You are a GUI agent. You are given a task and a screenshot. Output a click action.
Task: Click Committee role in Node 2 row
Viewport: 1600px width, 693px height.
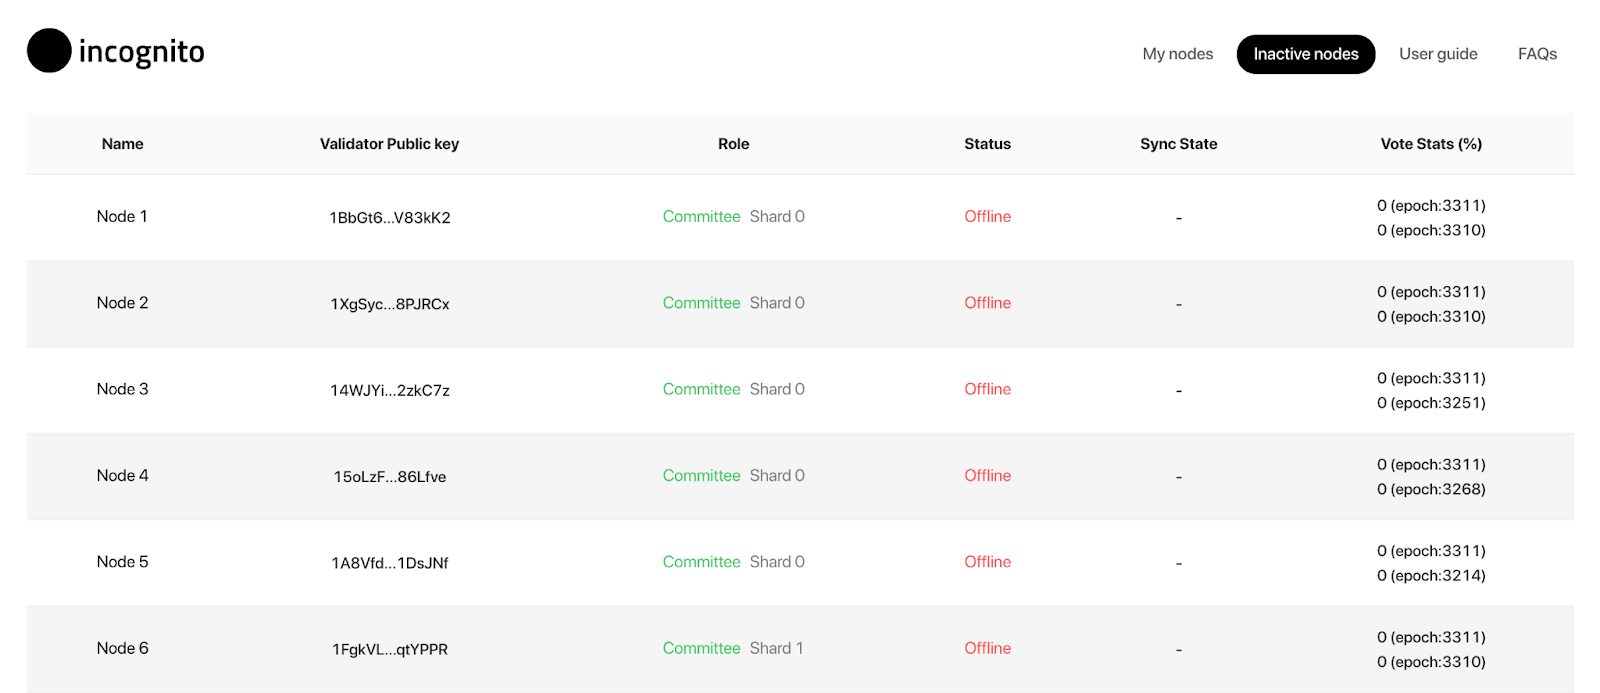click(x=701, y=303)
